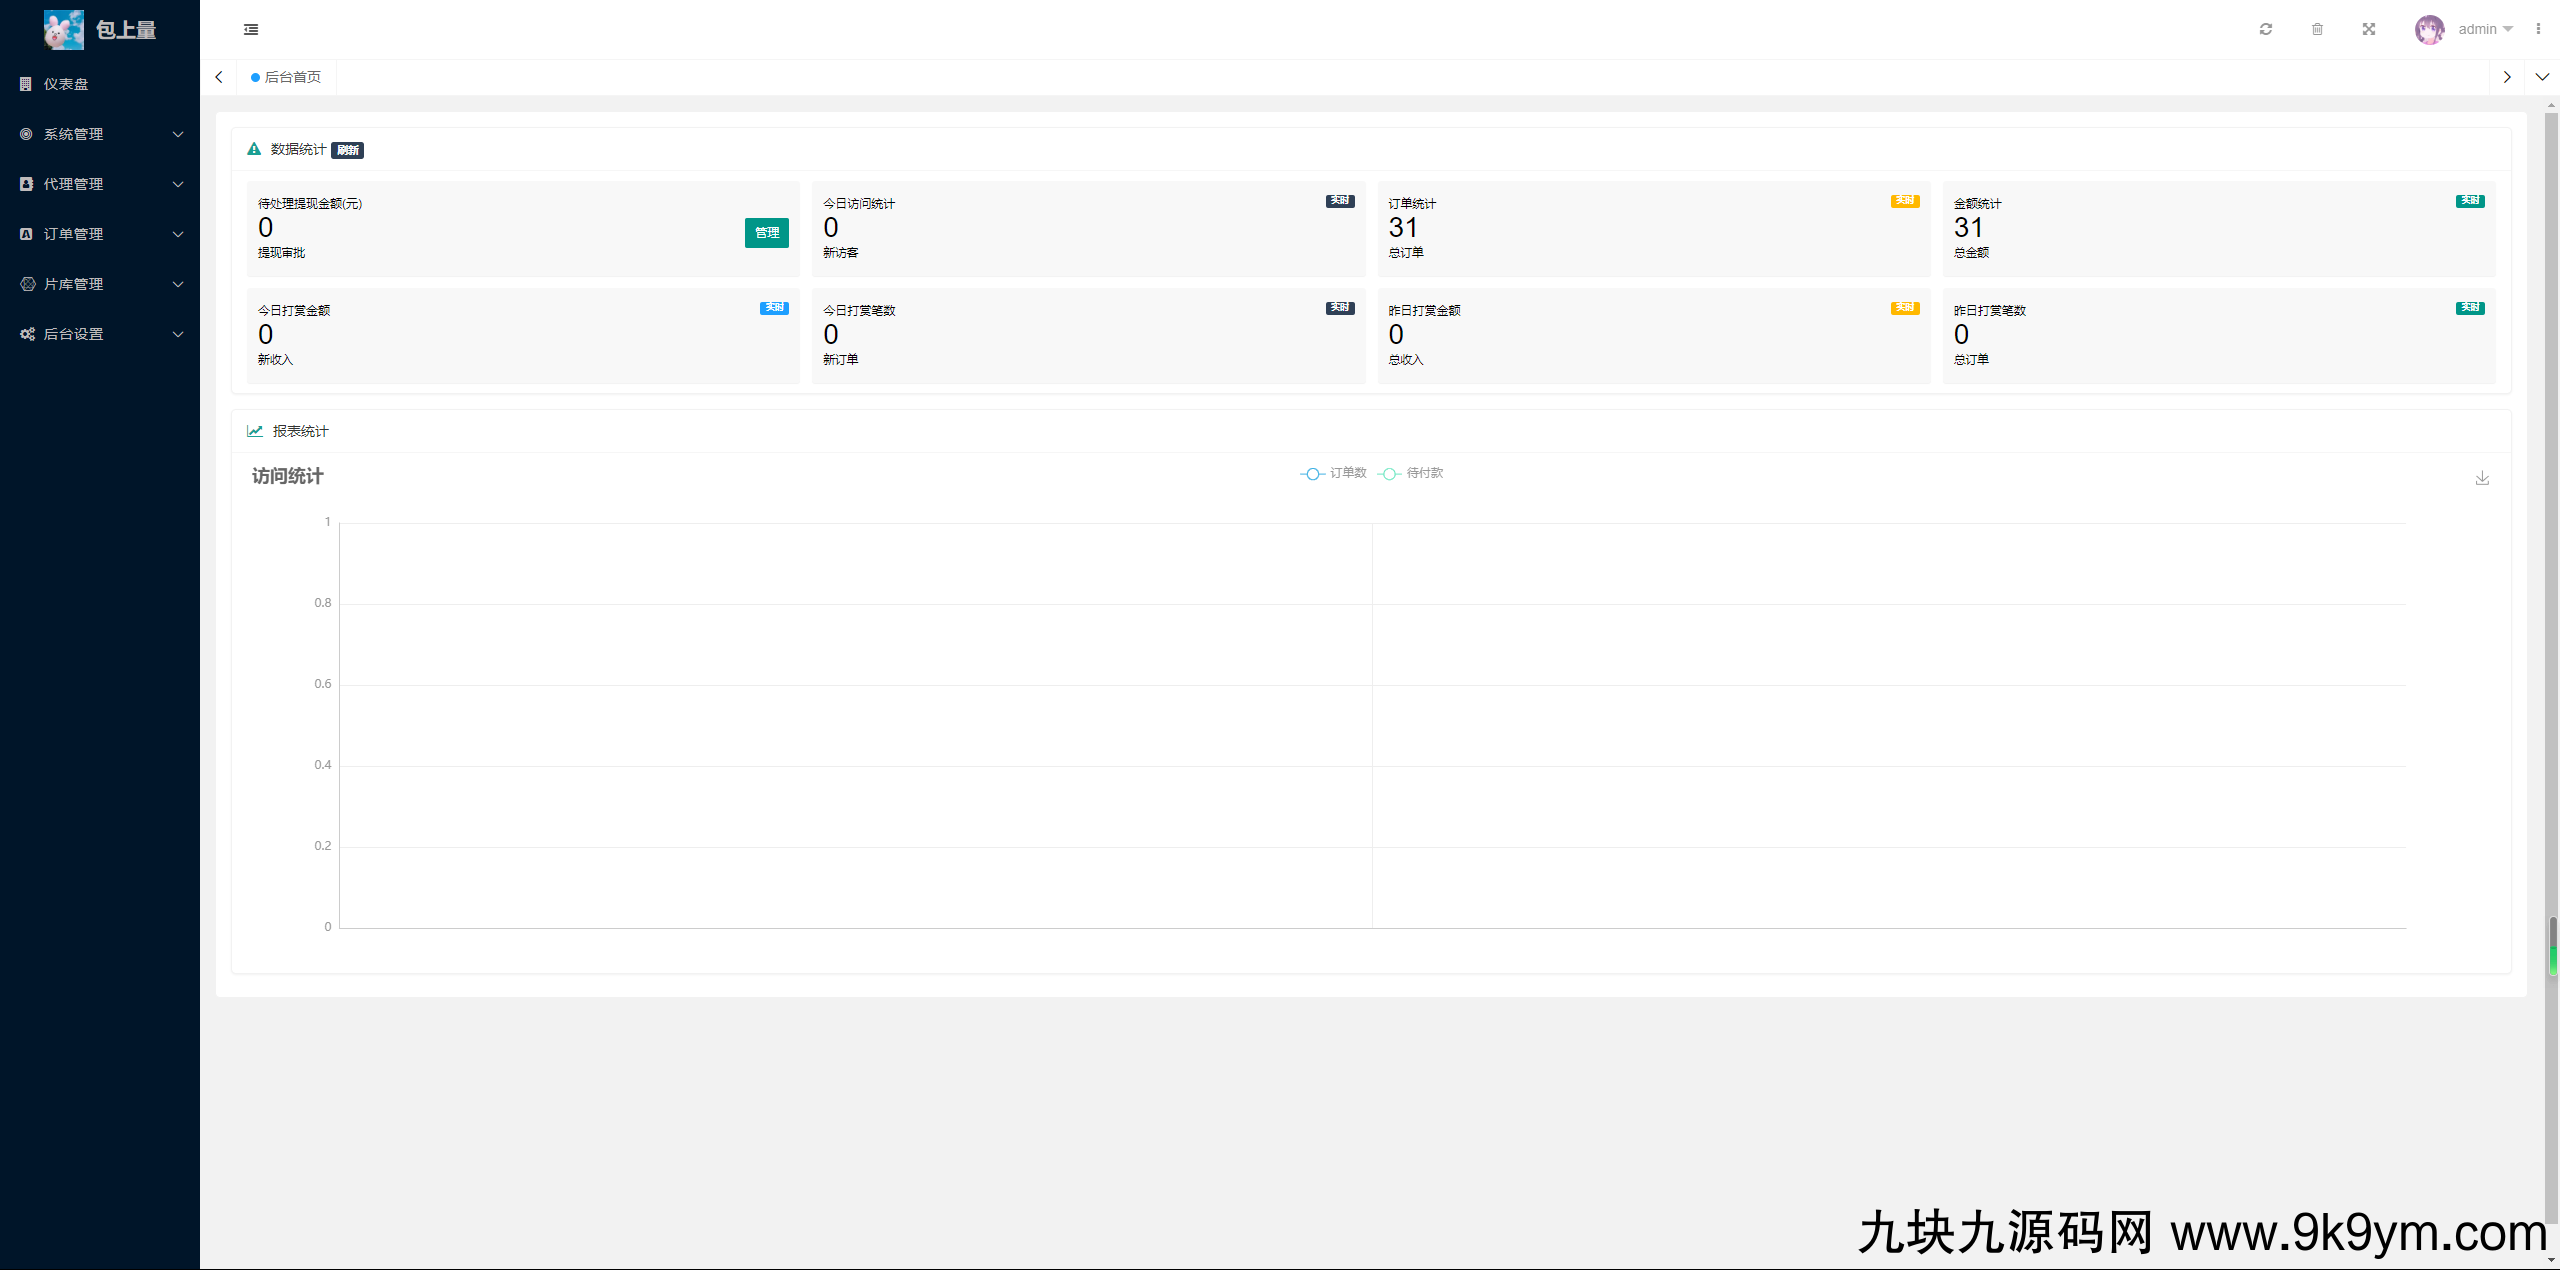Click the 待处理提现金额(元) card label

(310, 203)
